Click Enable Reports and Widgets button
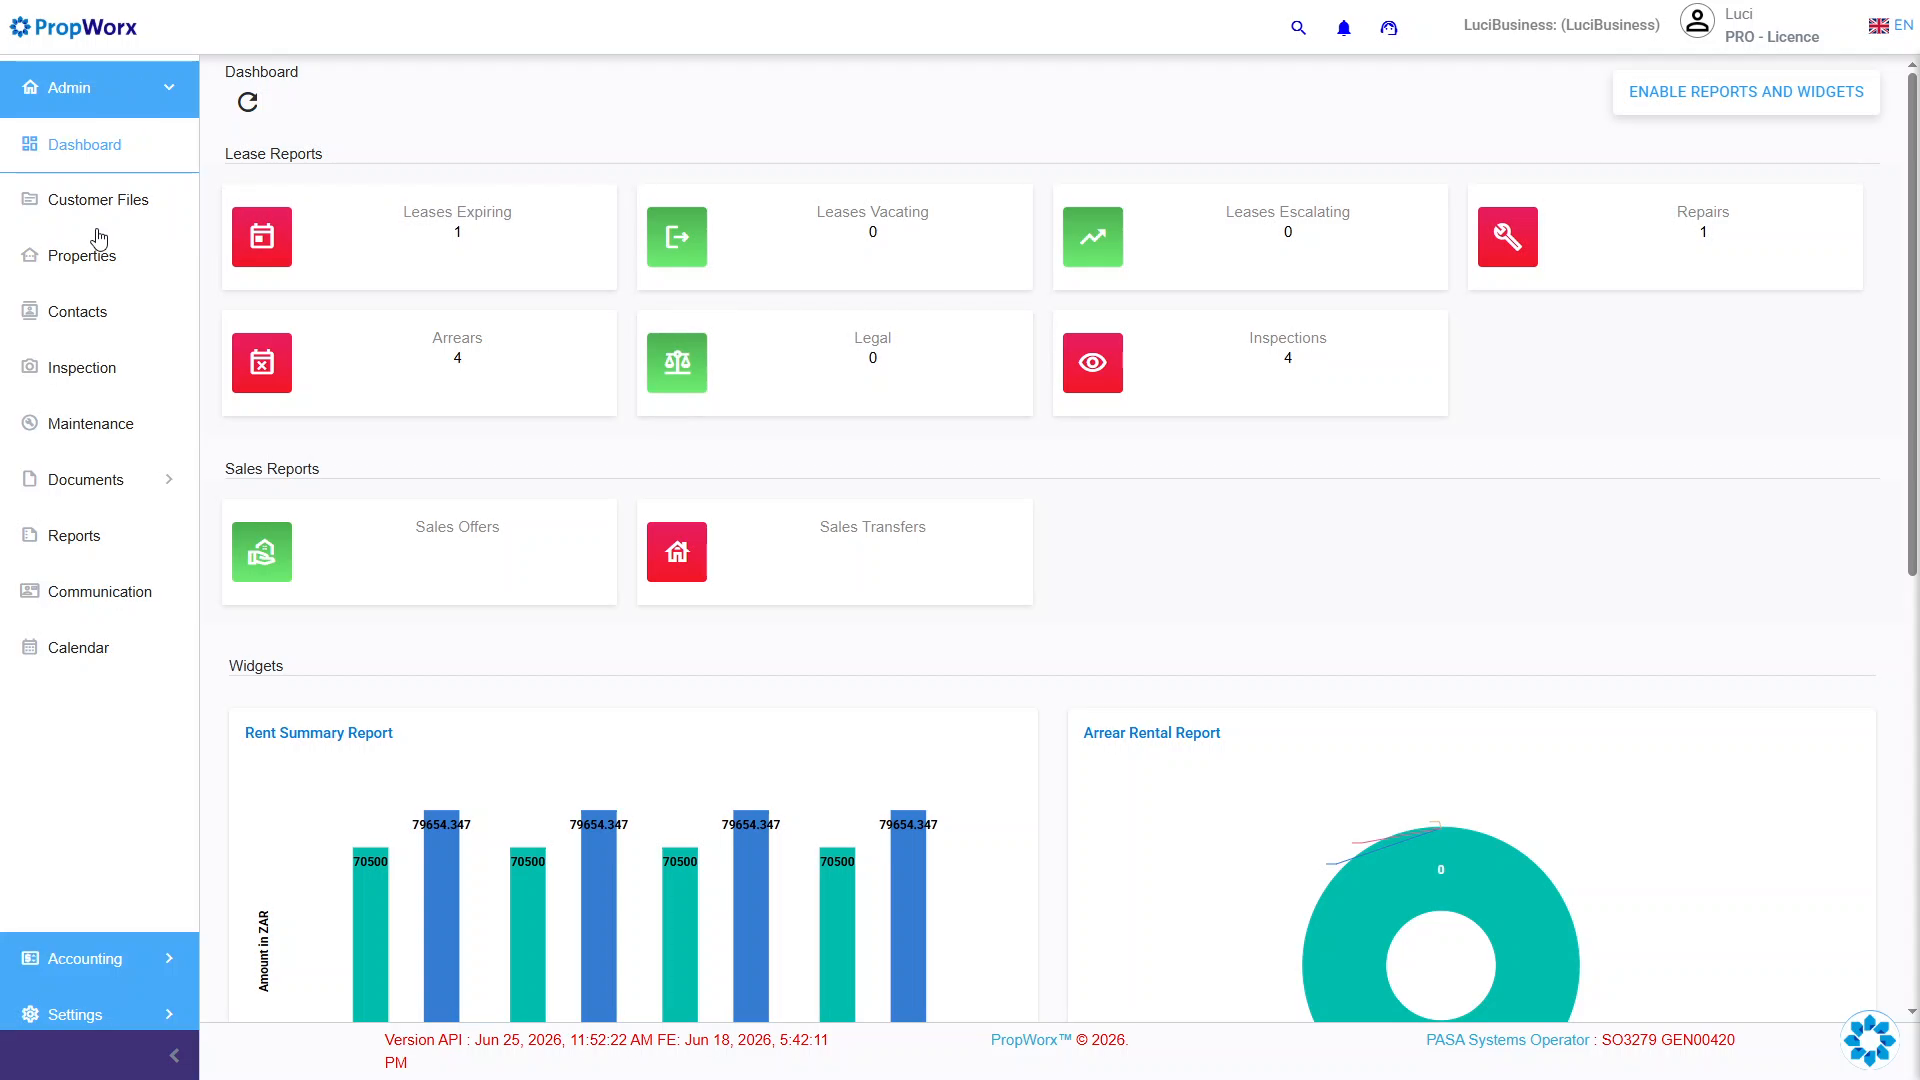 tap(1746, 92)
